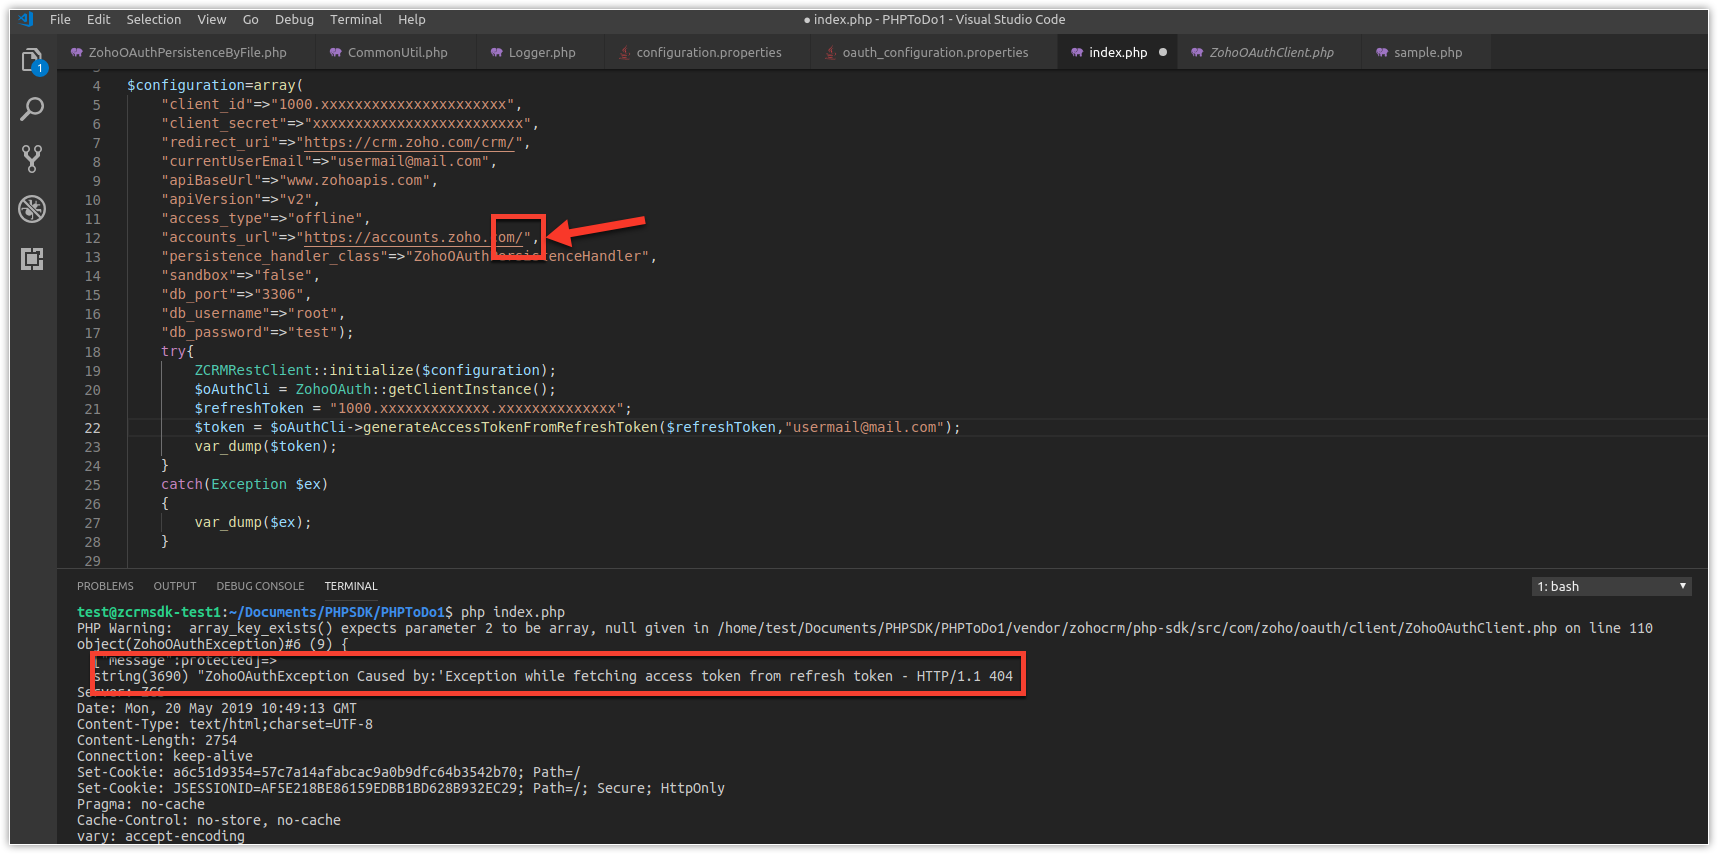Click the 'Cache-Control: no-store, no-cache' terminal line
Viewport: 1718px width, 854px height.
pyautogui.click(x=209, y=820)
